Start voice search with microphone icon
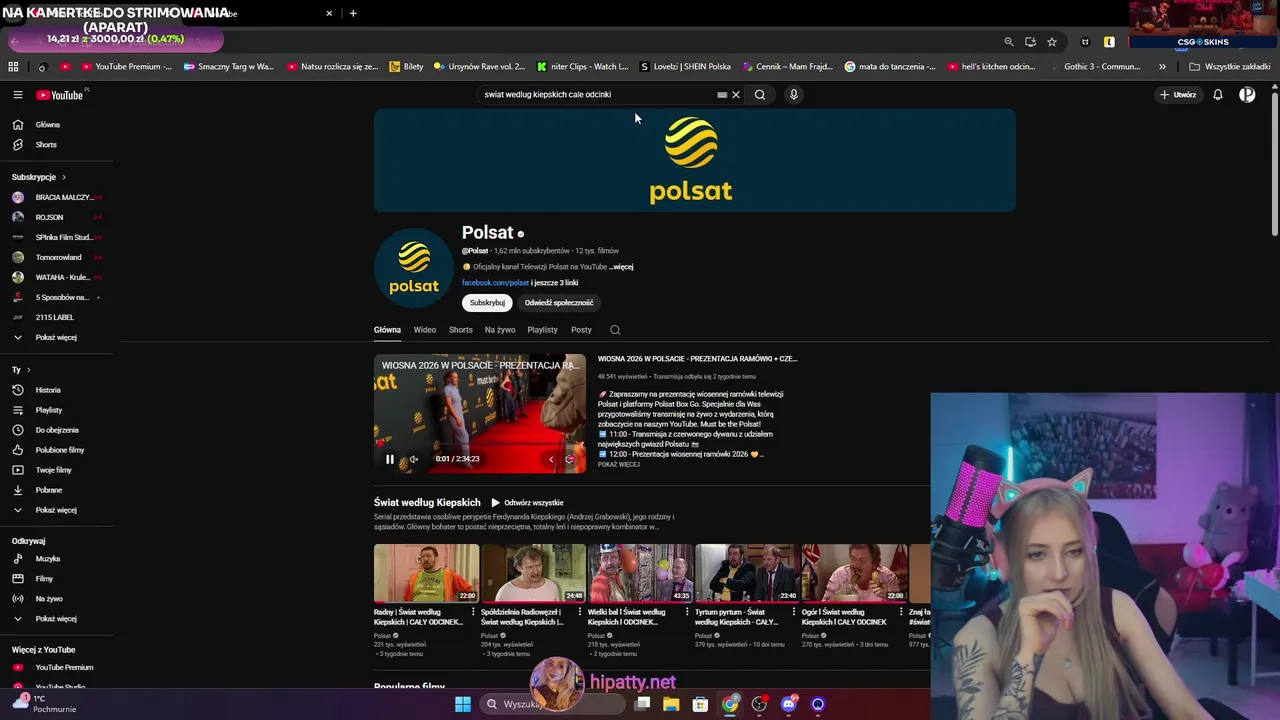Viewport: 1280px width, 720px height. [x=794, y=95]
